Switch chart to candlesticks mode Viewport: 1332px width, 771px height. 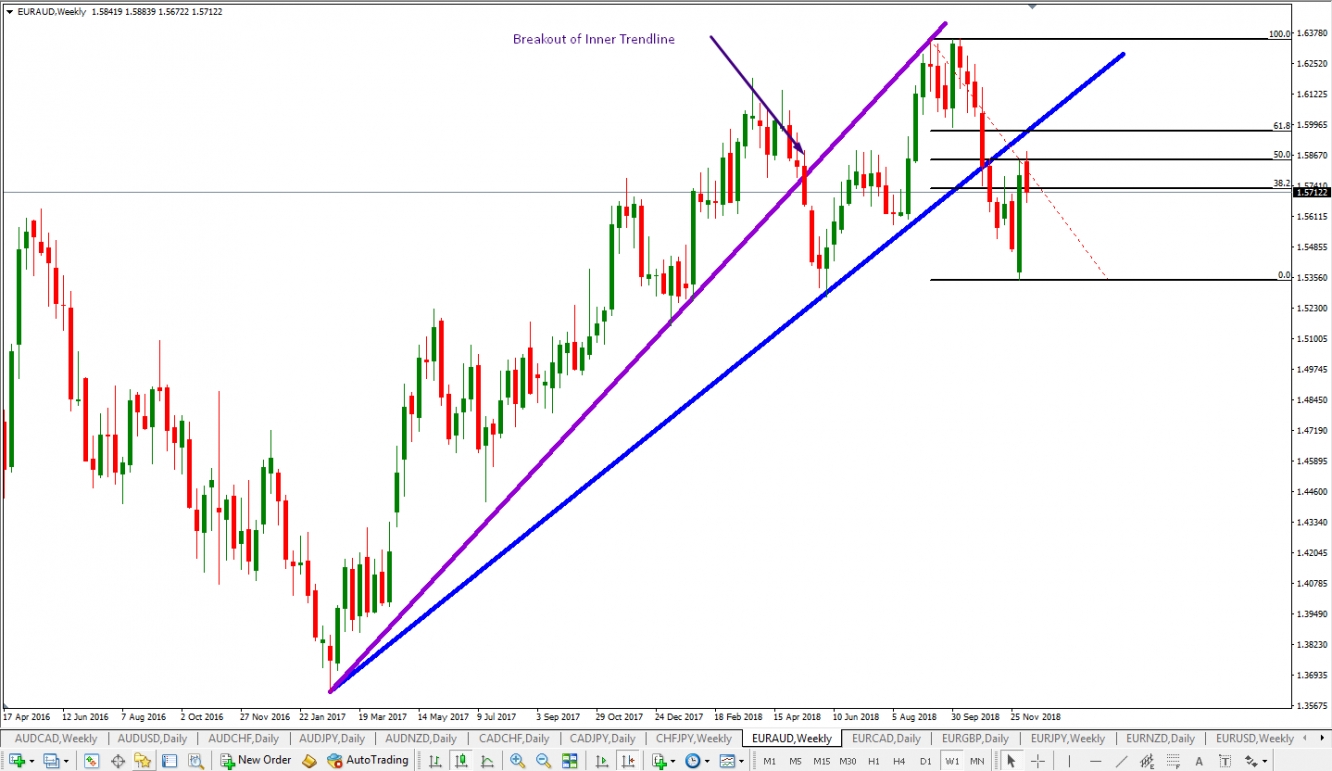(461, 761)
